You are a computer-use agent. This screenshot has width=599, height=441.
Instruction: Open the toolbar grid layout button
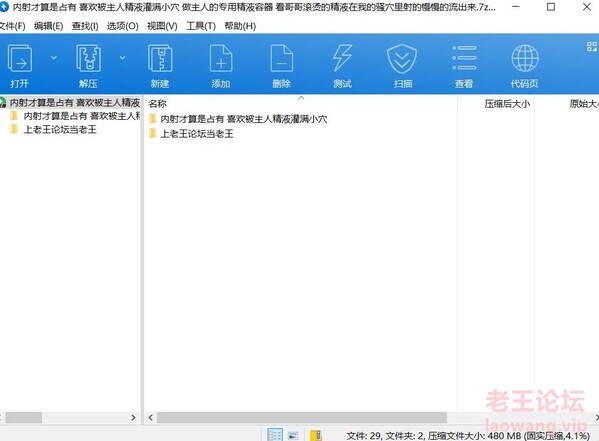[x=592, y=47]
